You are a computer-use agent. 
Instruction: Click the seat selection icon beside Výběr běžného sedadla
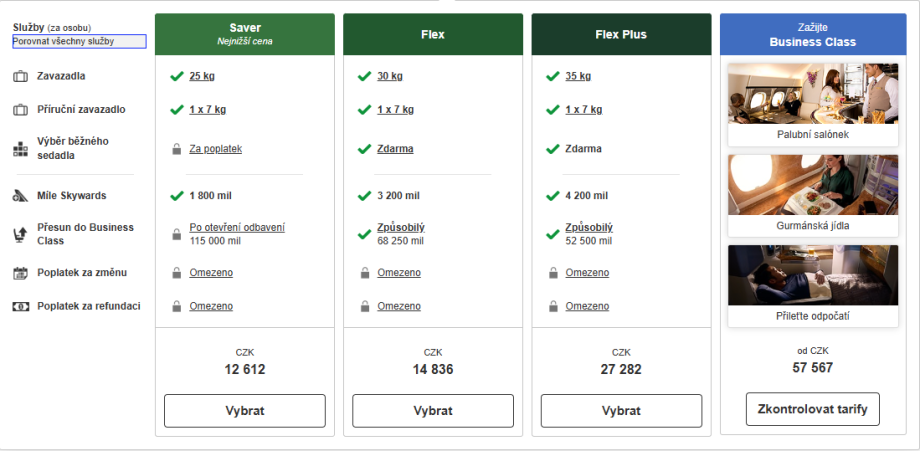pos(20,149)
